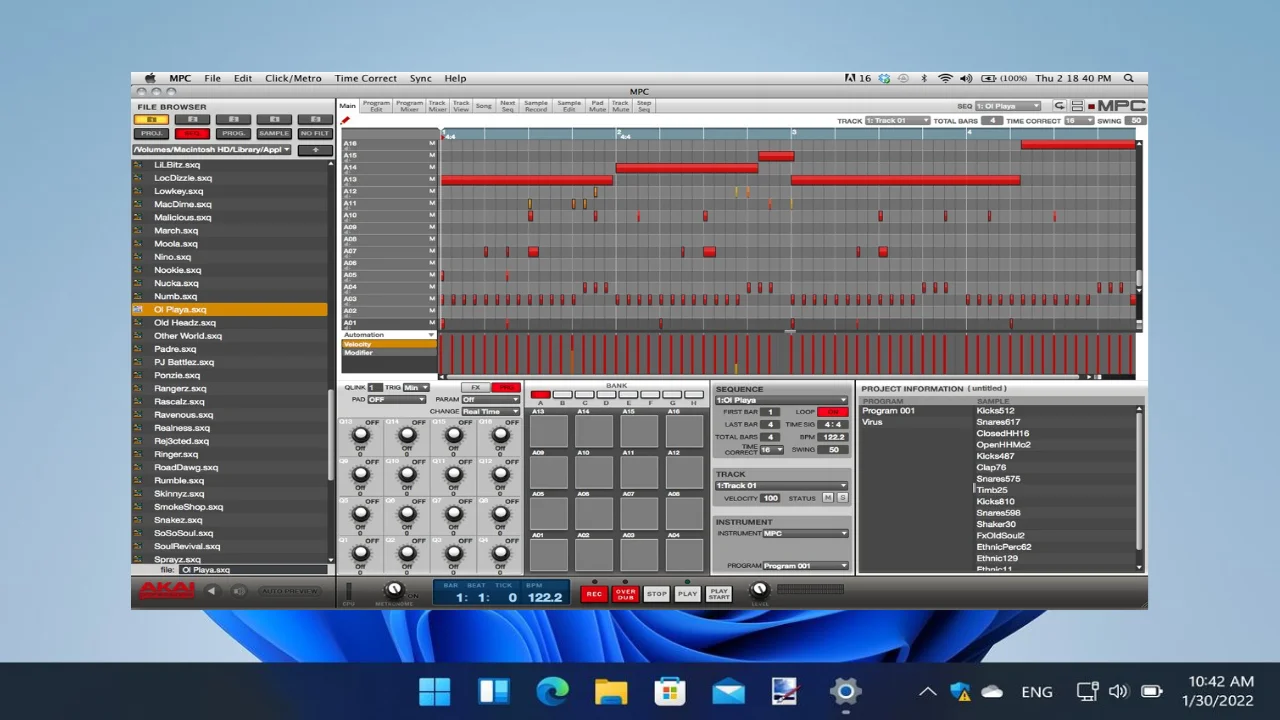The image size is (1280, 720).
Task: Adjust the master LEVEL knob
Action: [x=759, y=590]
